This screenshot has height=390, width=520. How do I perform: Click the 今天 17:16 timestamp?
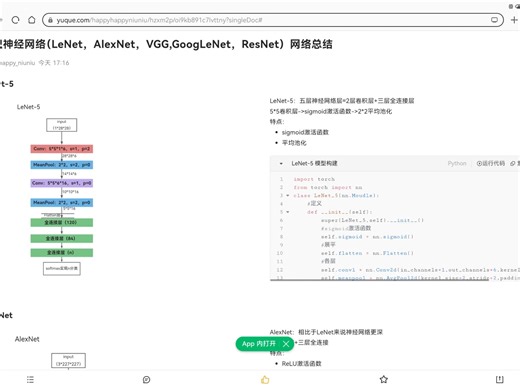click(54, 63)
